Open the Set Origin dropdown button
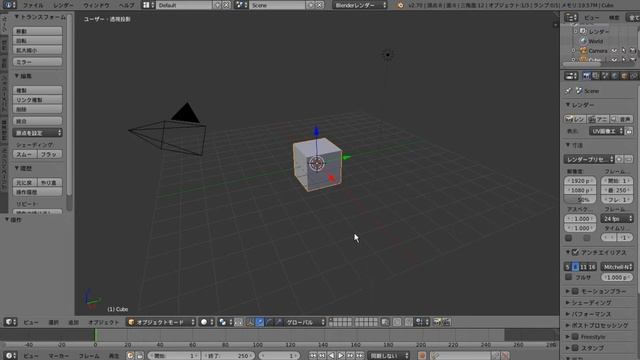This screenshot has height=360, width=640. [x=38, y=133]
